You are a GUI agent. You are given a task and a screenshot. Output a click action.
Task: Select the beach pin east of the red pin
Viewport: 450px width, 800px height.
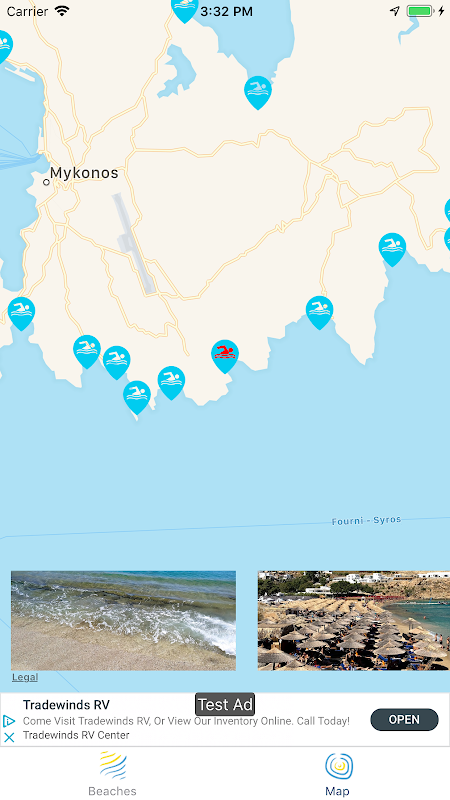coord(319,312)
